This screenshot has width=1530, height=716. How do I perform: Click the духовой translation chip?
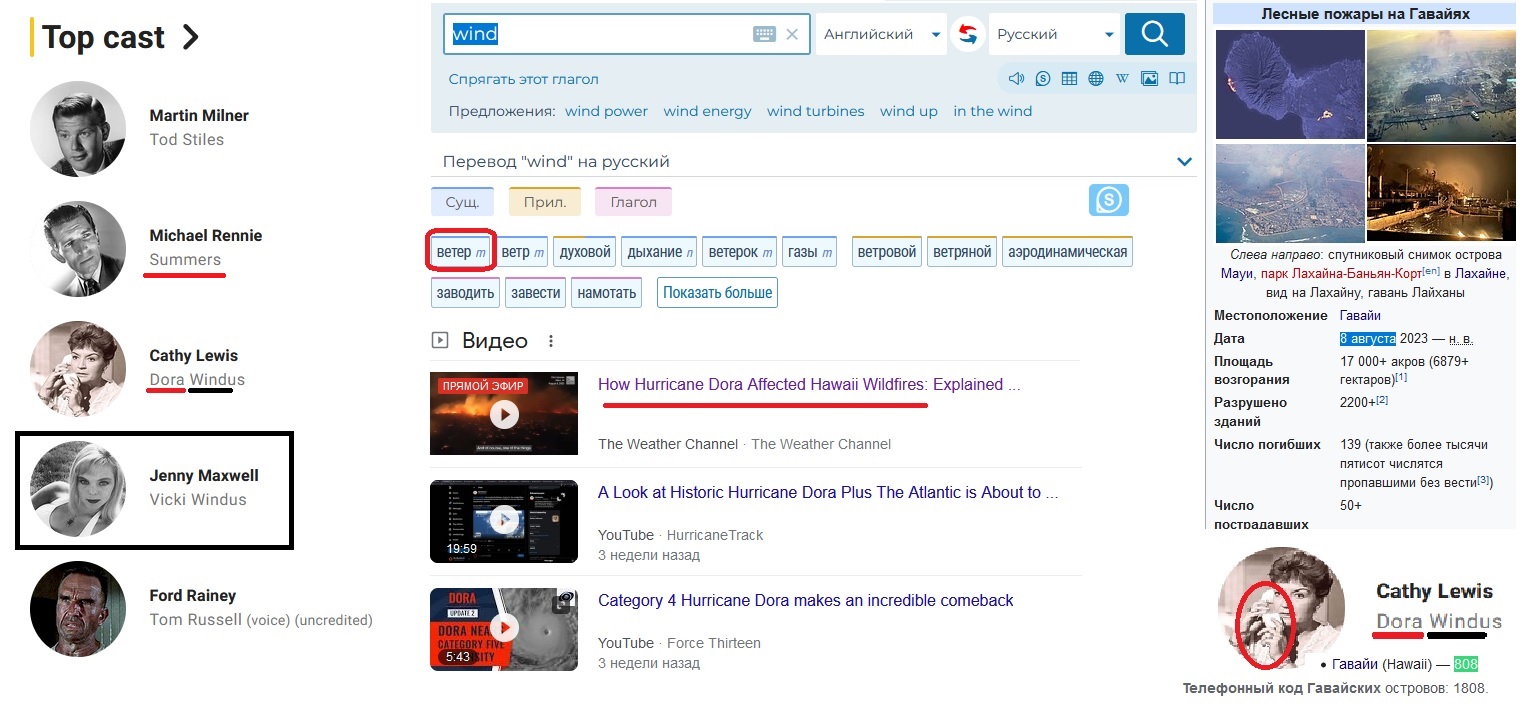click(585, 252)
